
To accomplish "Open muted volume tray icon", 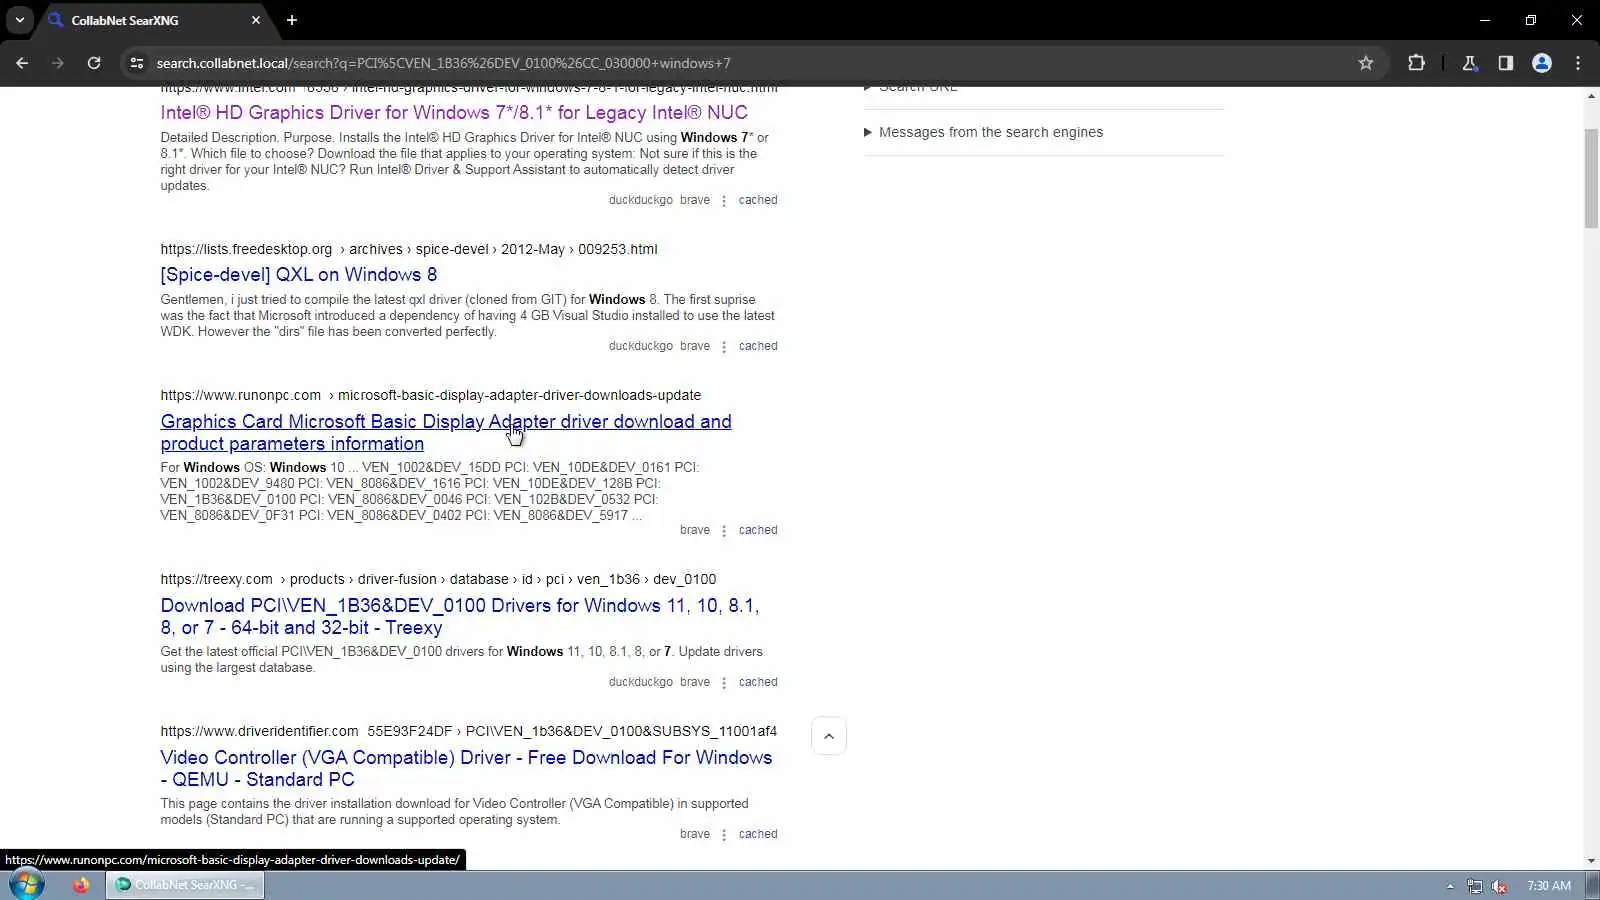I will (x=1499, y=886).
